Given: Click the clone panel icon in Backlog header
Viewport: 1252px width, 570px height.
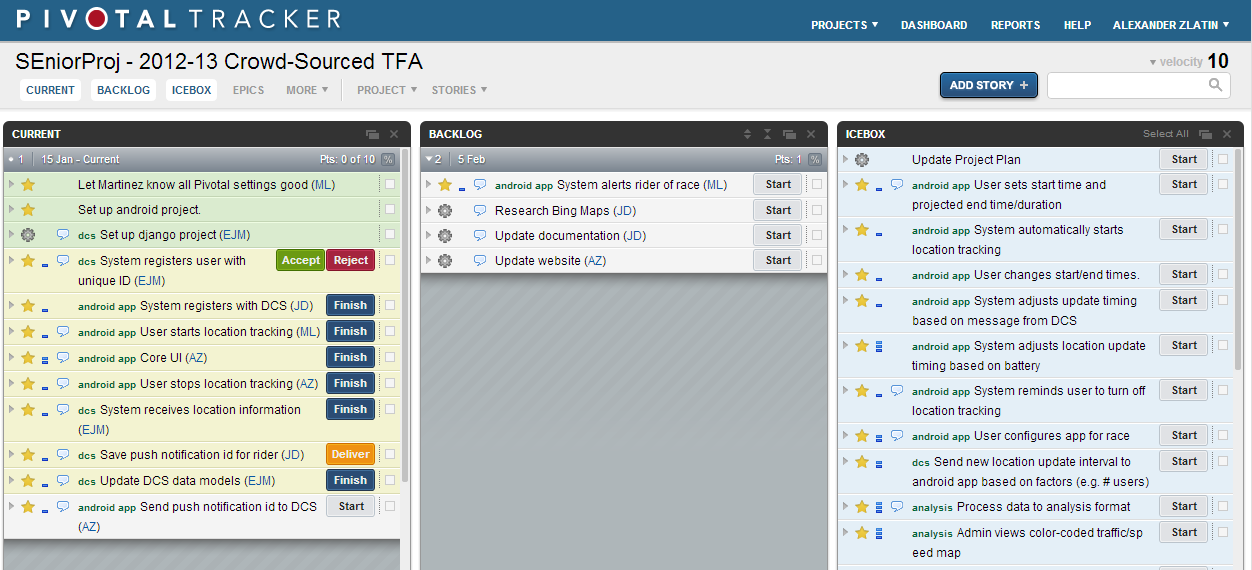Looking at the screenshot, I should (789, 134).
